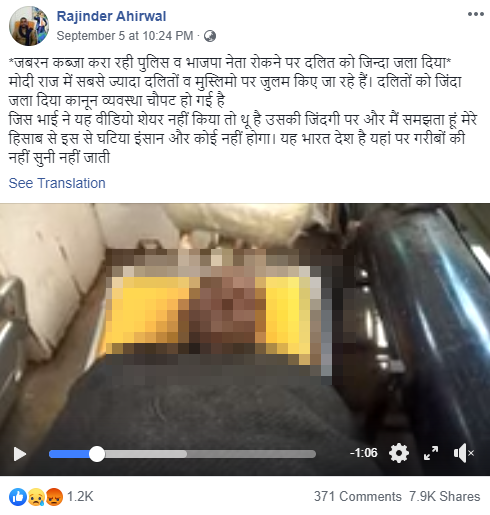Click the Like reaction icon

click(x=18, y=497)
